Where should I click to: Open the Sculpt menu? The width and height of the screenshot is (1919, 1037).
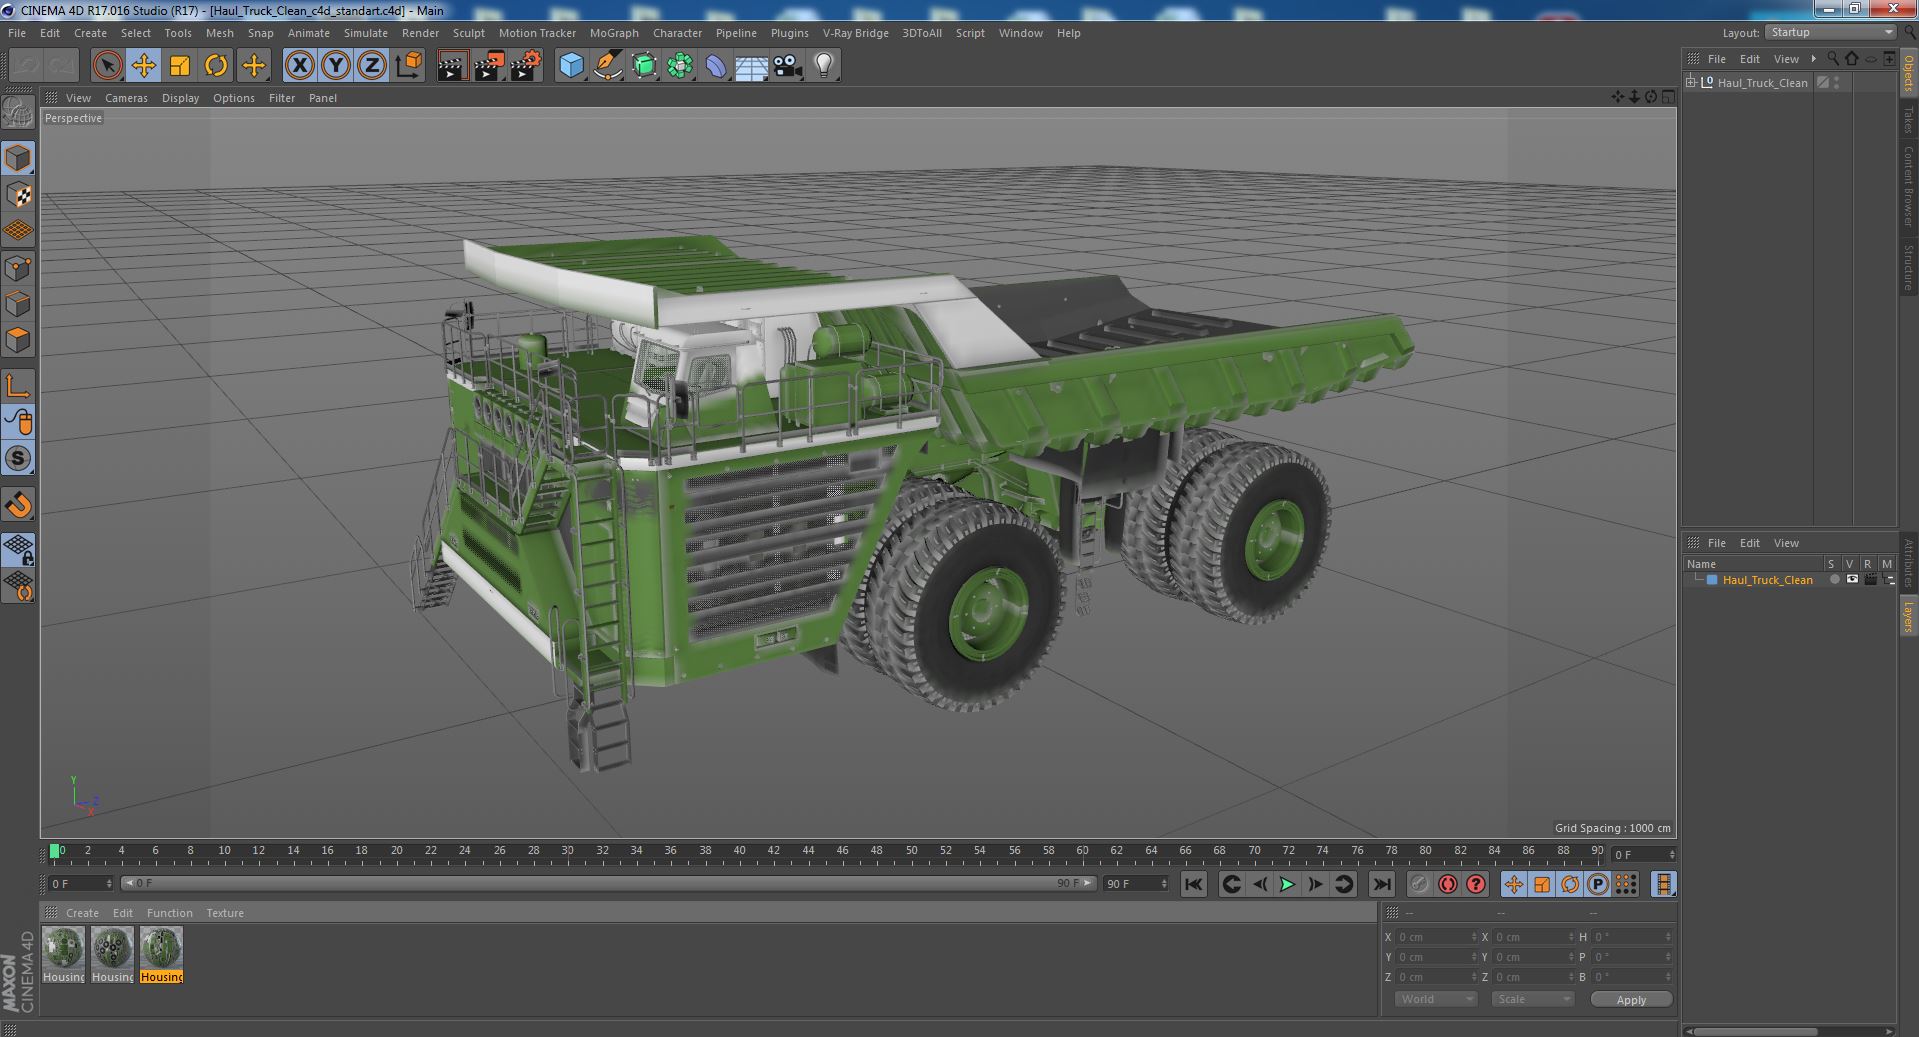click(468, 33)
